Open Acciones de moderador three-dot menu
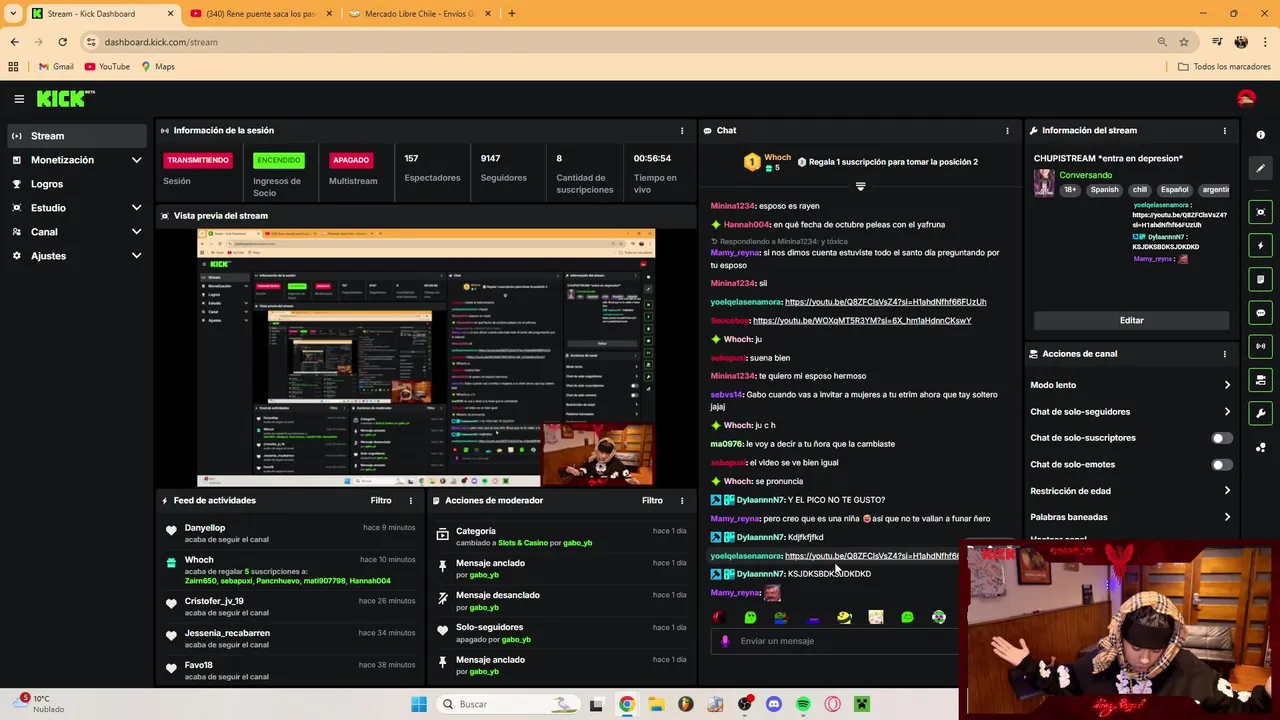This screenshot has width=1280, height=720. [682, 501]
